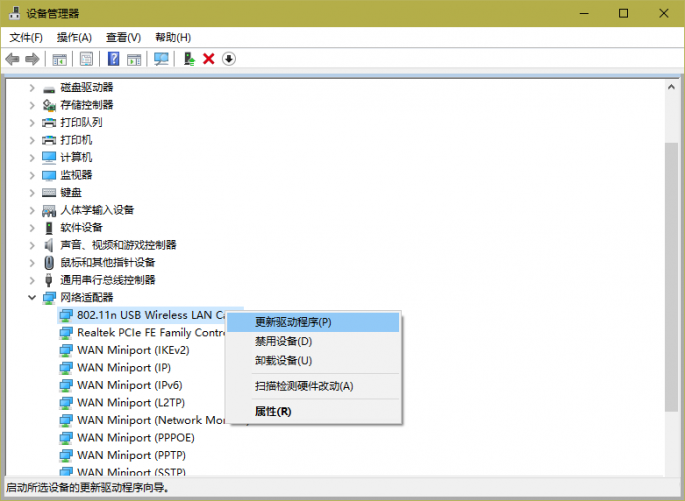This screenshot has width=685, height=501.
Task: Click the mouse icon for 鼠标和其他指针设备
Action: click(x=49, y=263)
